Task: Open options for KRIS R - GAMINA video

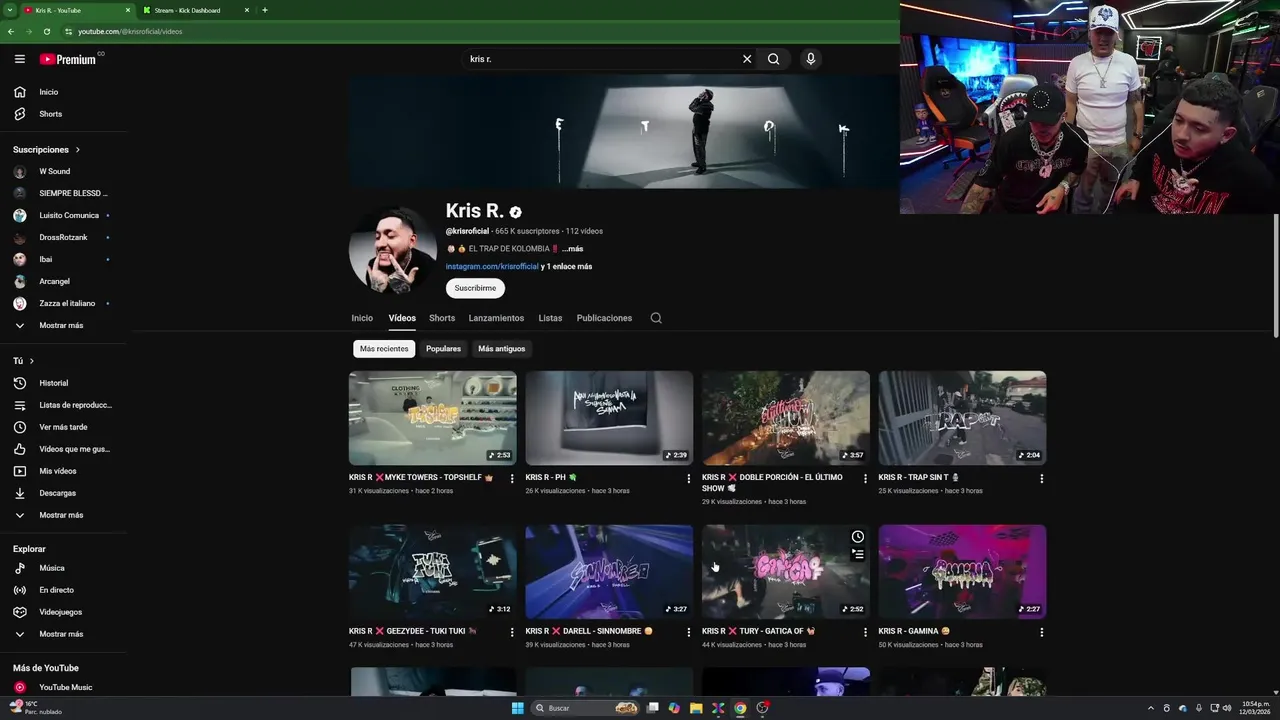Action: pyautogui.click(x=1041, y=632)
